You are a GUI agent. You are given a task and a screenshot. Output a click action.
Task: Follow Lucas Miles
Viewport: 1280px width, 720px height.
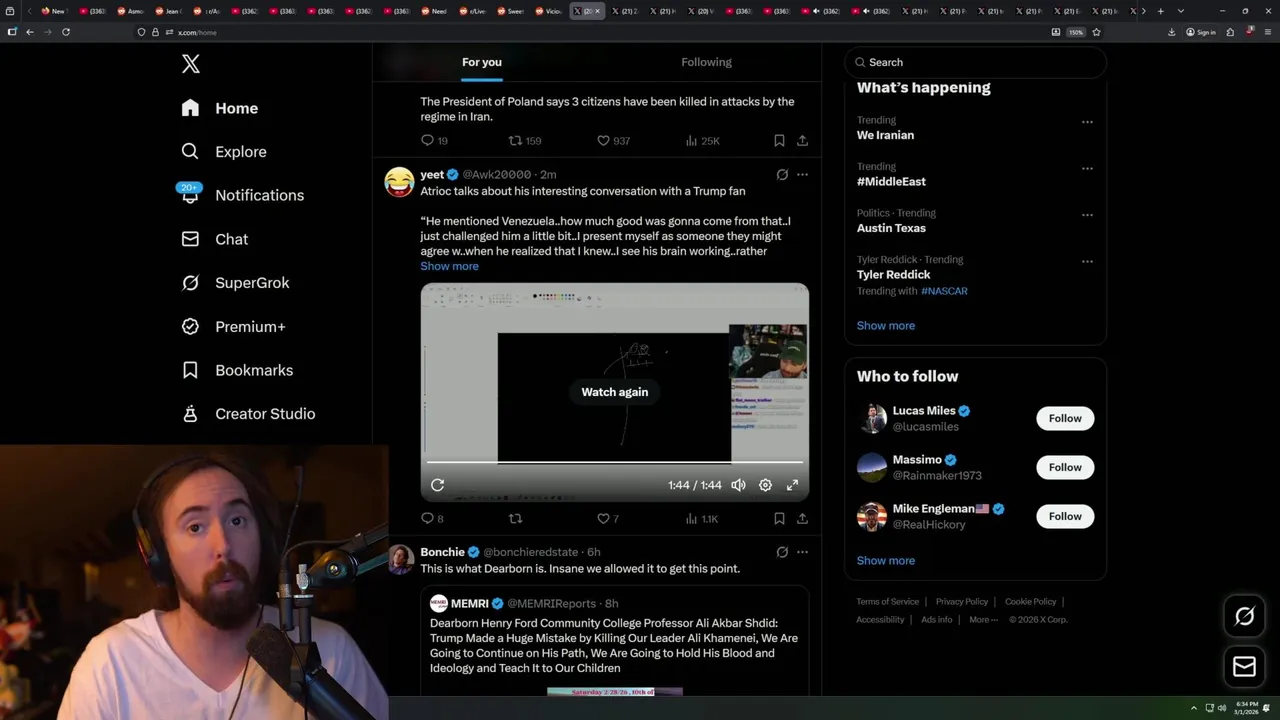(1065, 418)
